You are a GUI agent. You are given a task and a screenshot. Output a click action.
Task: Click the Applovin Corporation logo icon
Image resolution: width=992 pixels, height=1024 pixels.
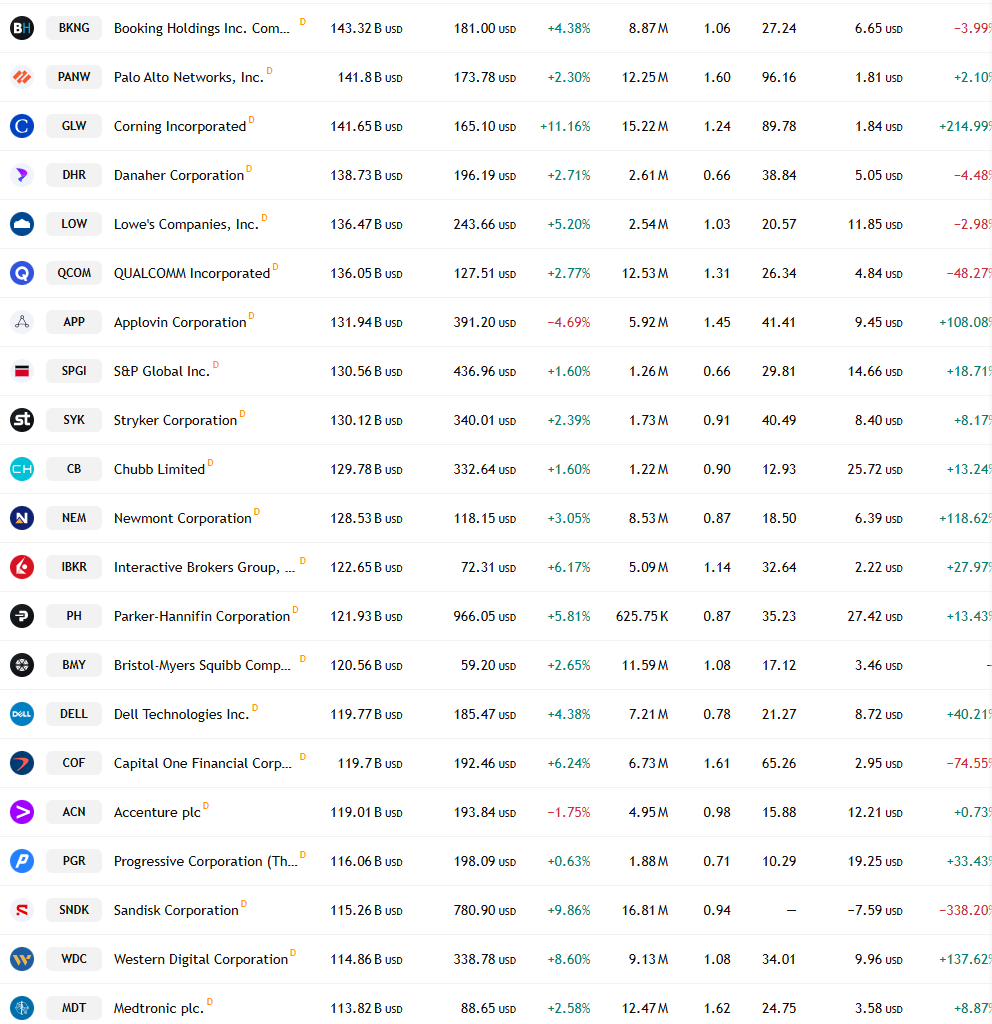(22, 322)
